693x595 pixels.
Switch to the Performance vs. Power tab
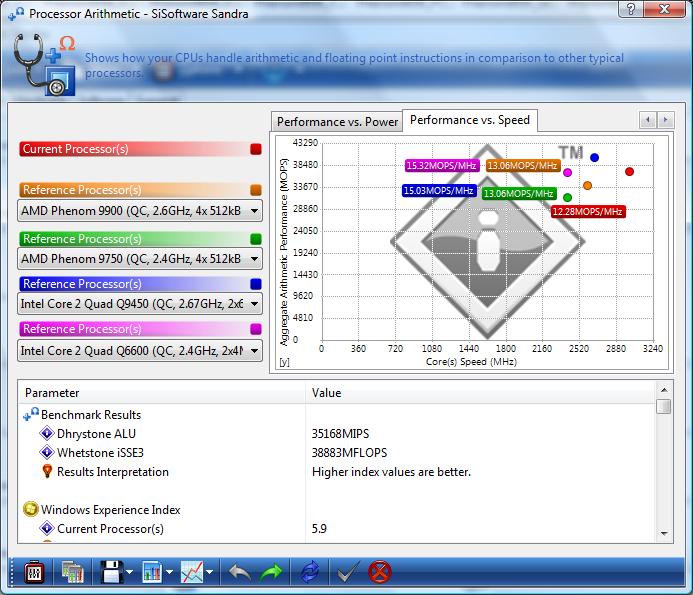(337, 122)
